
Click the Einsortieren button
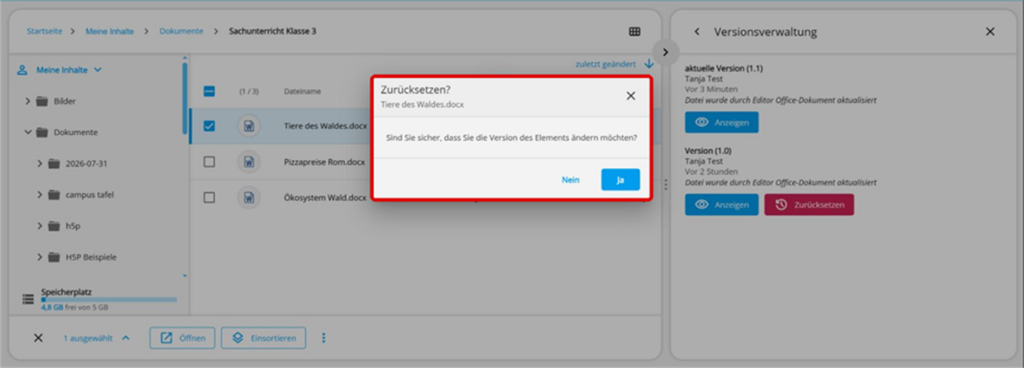click(x=264, y=338)
